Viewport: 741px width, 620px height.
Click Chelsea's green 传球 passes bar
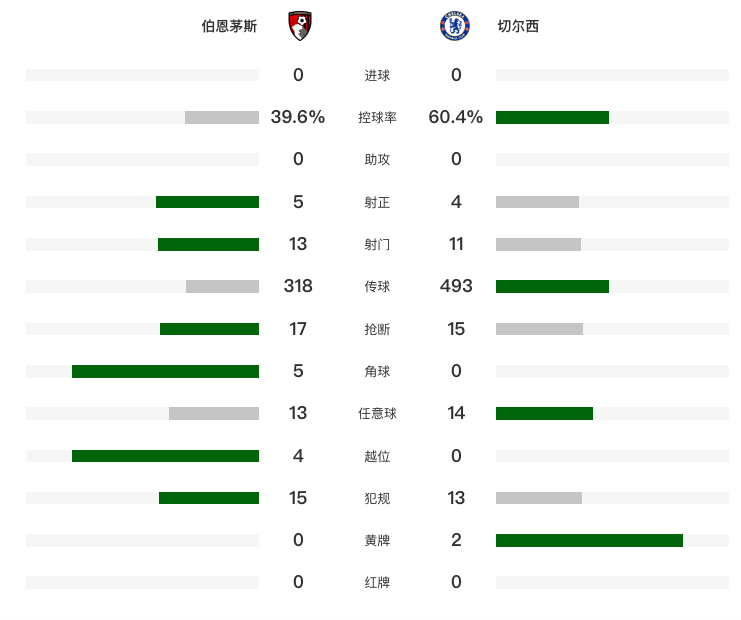point(552,286)
